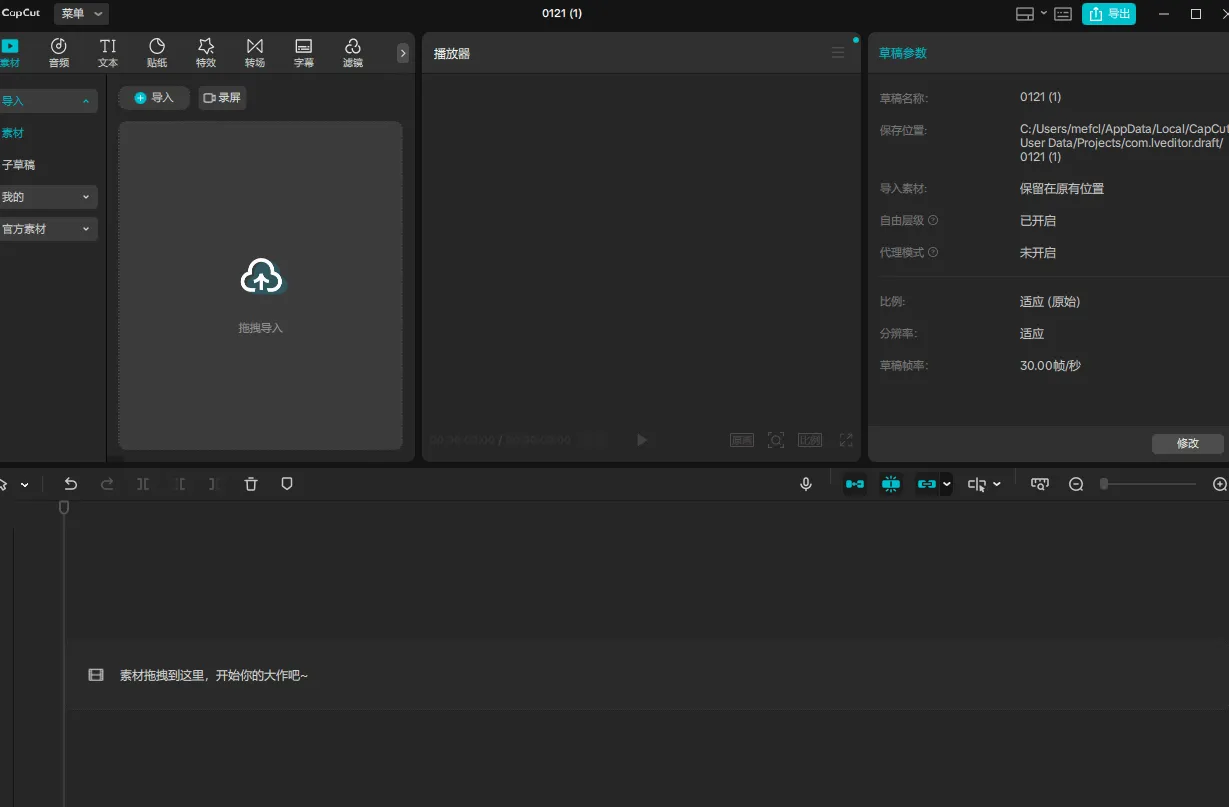Click the timeline playhead marker
Image resolution: width=1229 pixels, height=807 pixels.
pyautogui.click(x=64, y=508)
